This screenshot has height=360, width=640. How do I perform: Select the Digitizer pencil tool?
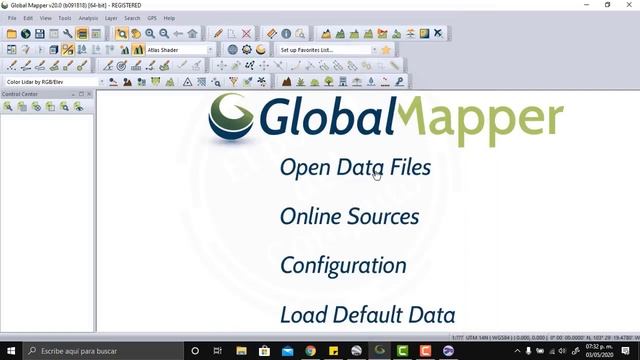click(x=218, y=34)
